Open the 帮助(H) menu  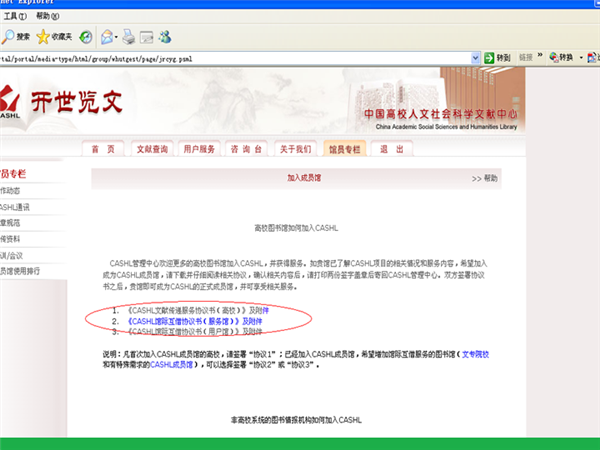(x=47, y=16)
